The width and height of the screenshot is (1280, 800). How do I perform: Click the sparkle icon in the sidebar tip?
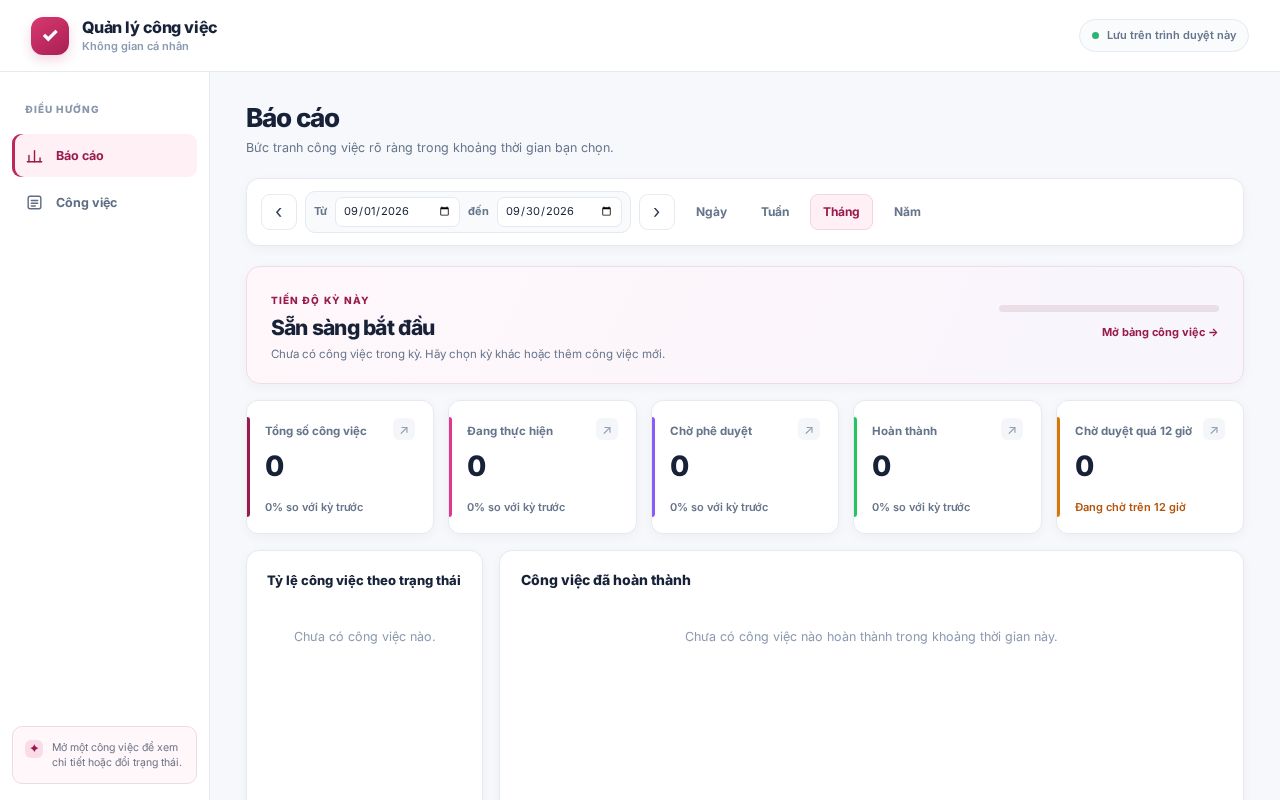34,748
